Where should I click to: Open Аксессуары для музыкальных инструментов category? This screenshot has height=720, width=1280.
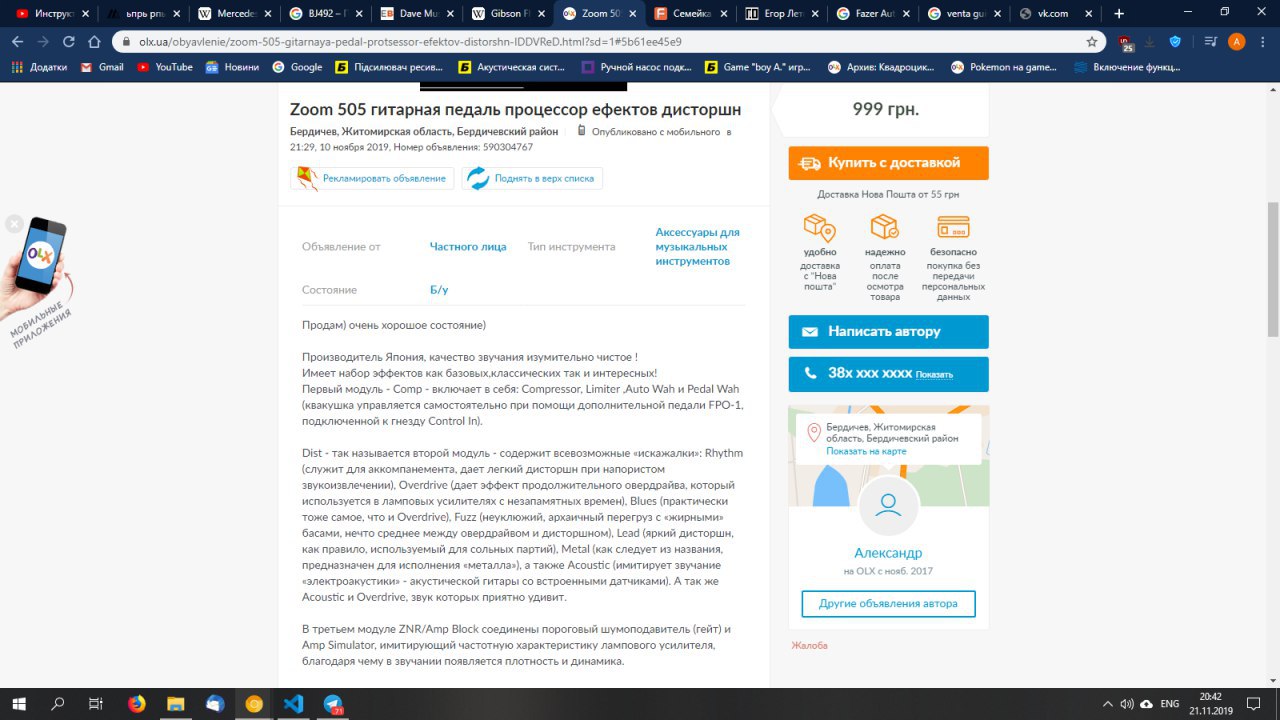point(698,246)
